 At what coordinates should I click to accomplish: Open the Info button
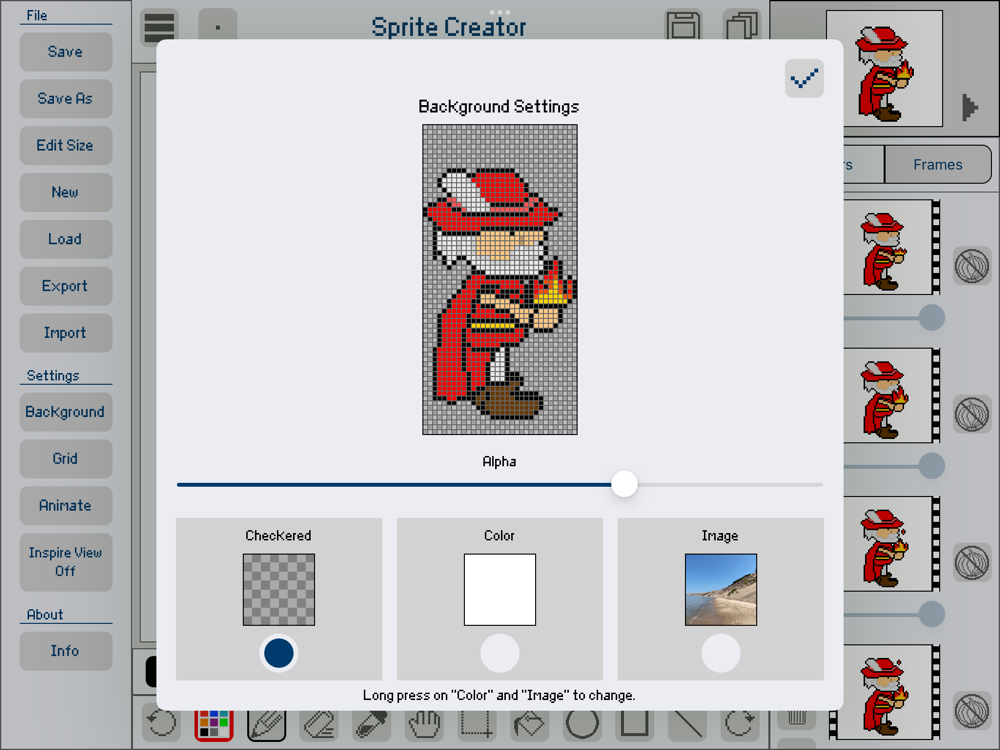[66, 651]
